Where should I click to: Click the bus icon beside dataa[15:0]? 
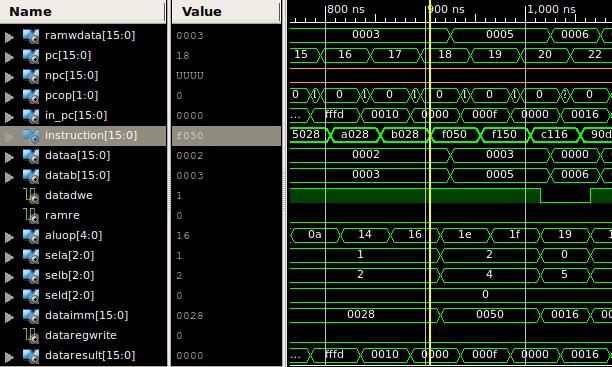coord(31,156)
